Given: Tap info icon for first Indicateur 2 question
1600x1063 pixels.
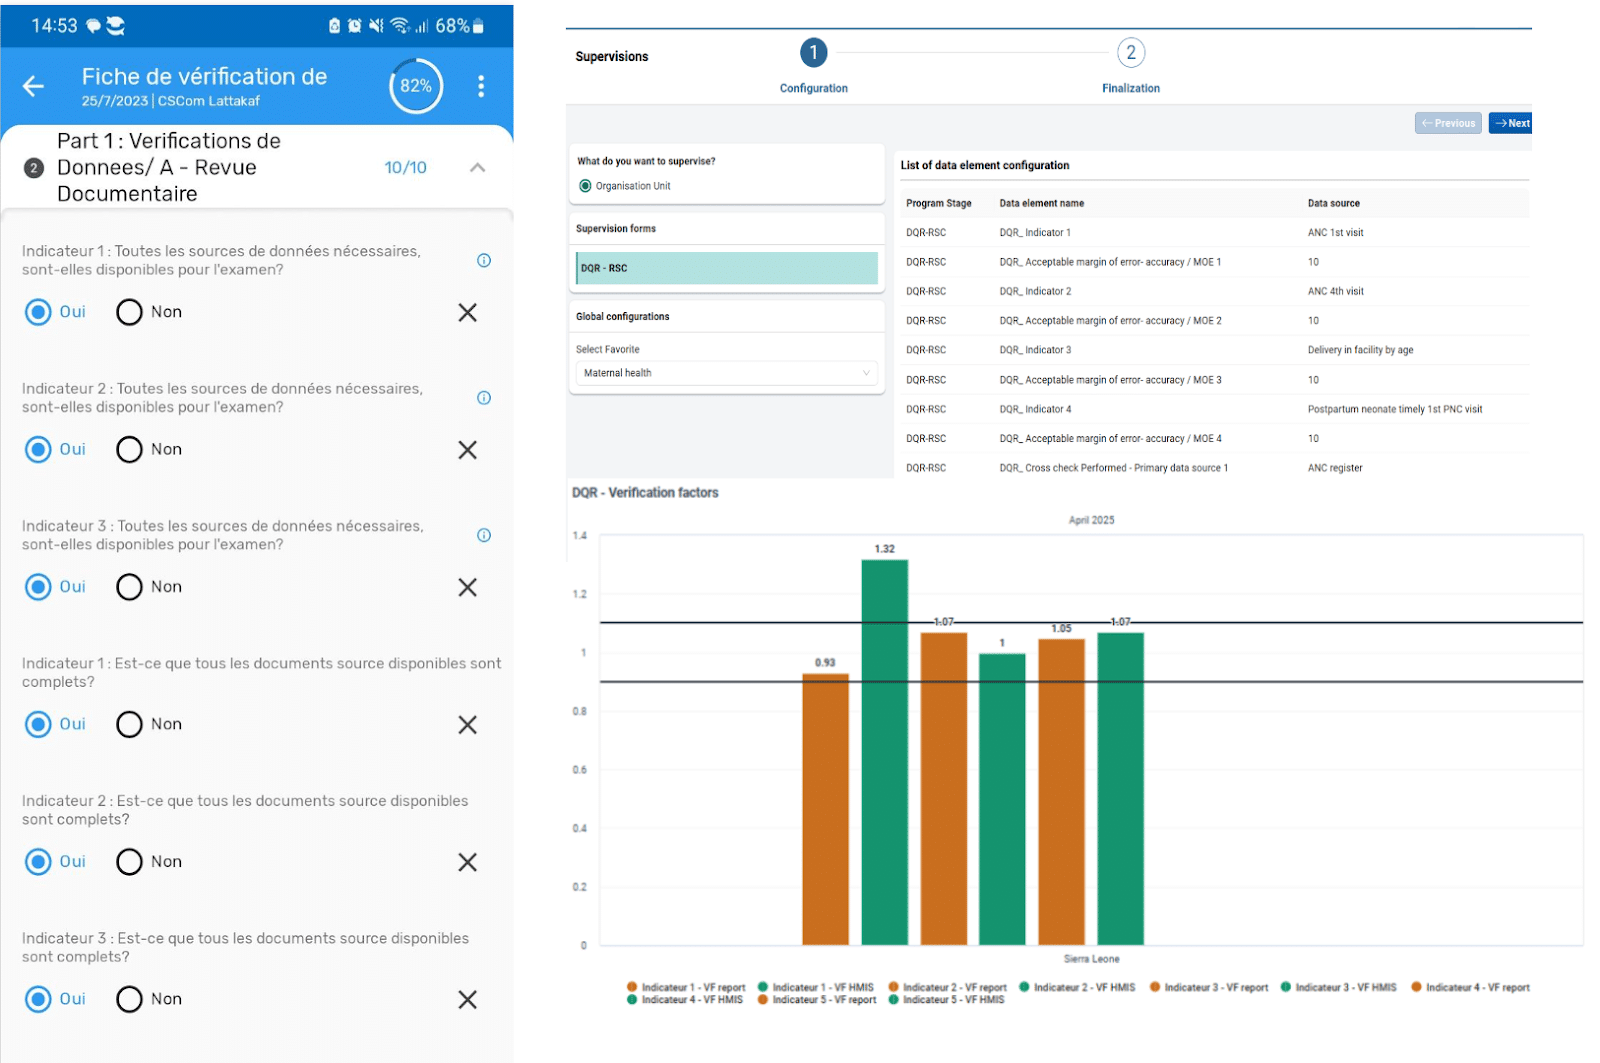Looking at the screenshot, I should click(x=484, y=398).
